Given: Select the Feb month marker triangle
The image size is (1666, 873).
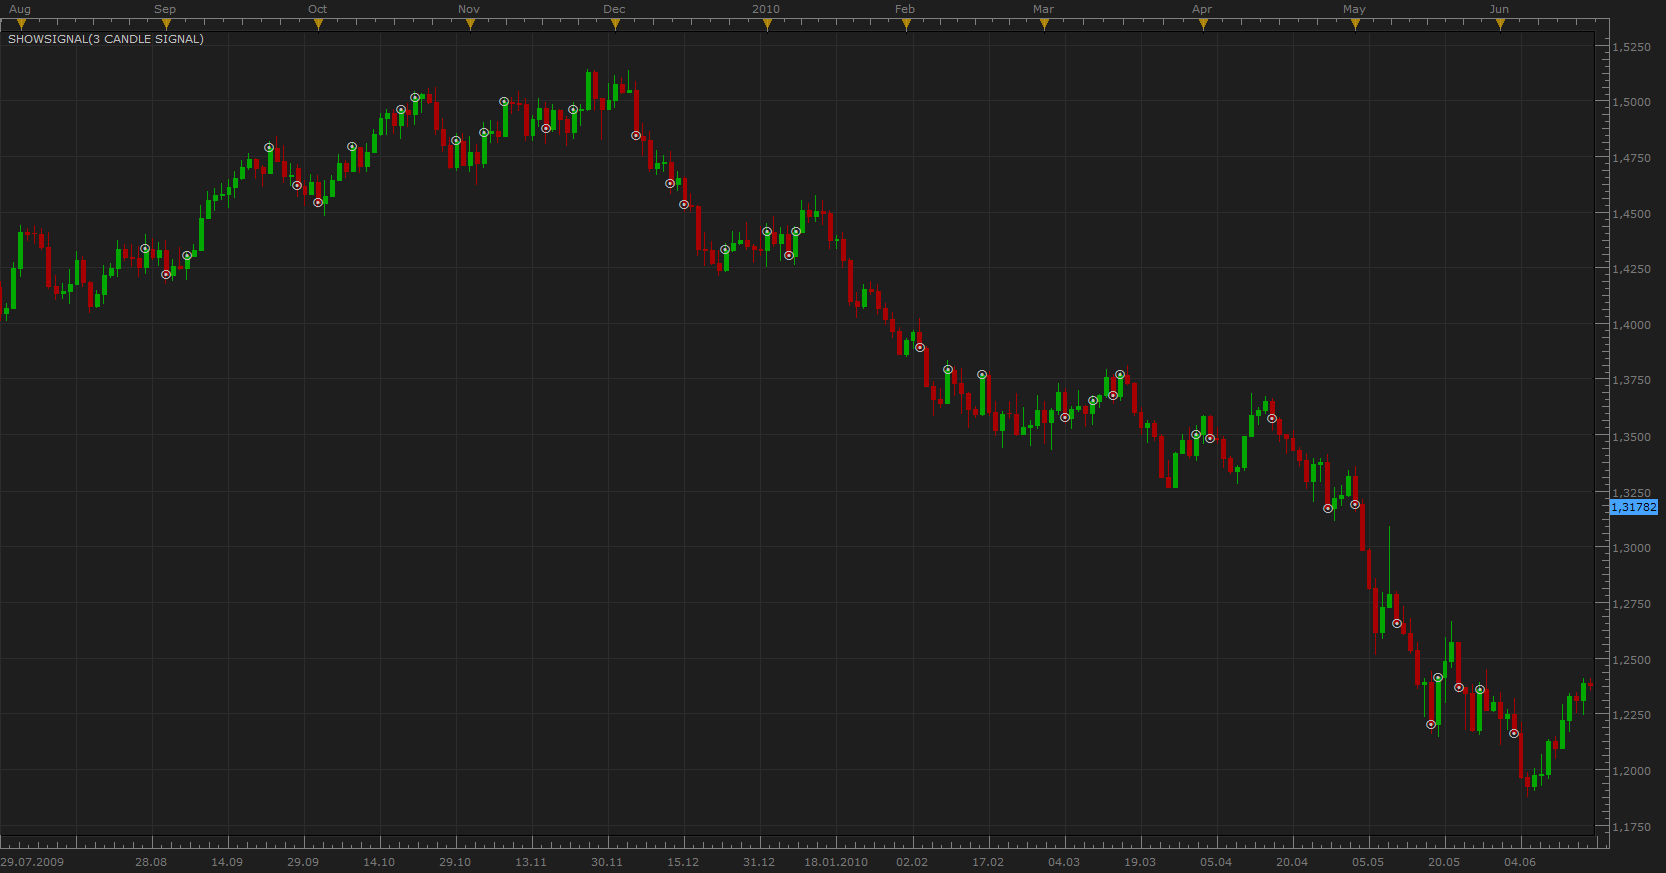Looking at the screenshot, I should tap(907, 25).
